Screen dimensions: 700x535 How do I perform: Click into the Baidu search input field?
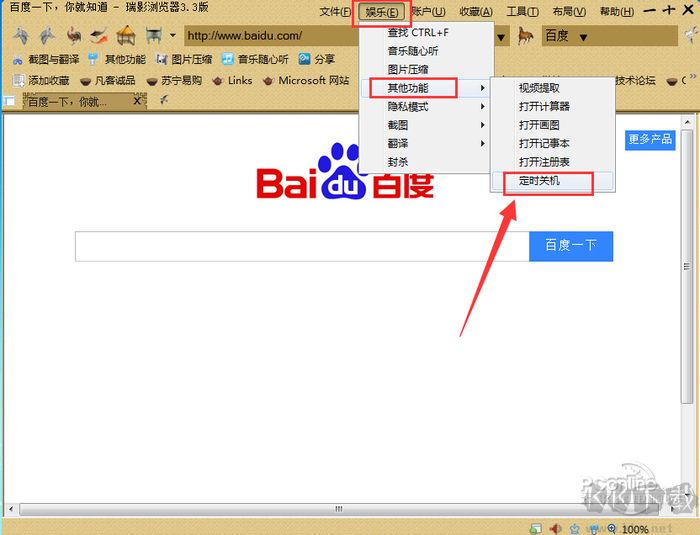tap(300, 246)
